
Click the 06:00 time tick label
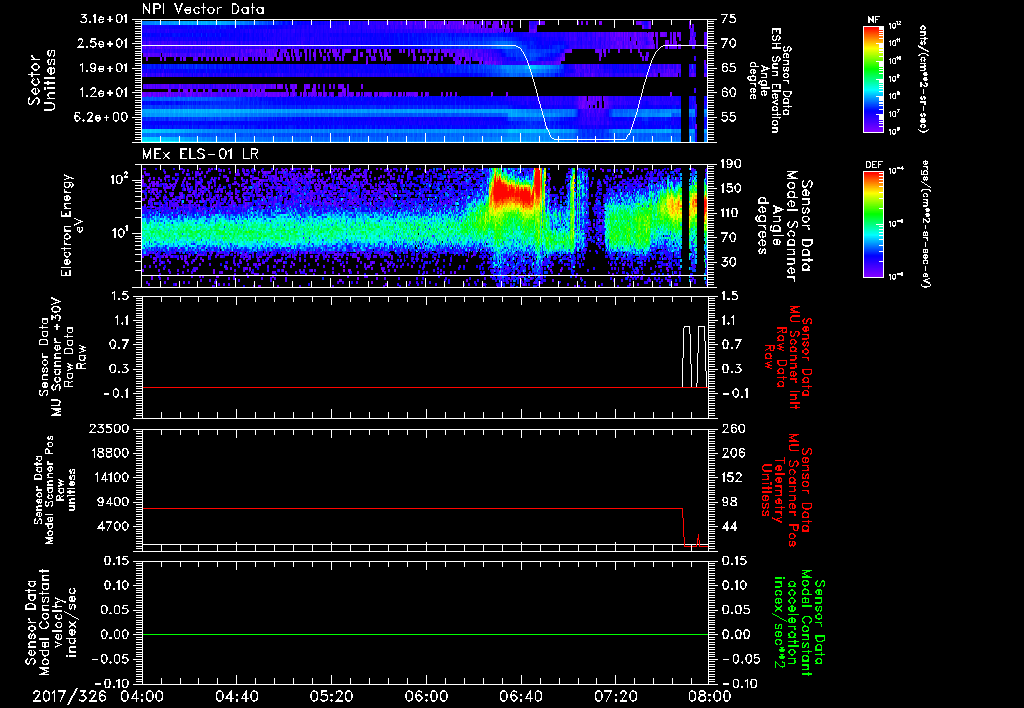(426, 696)
